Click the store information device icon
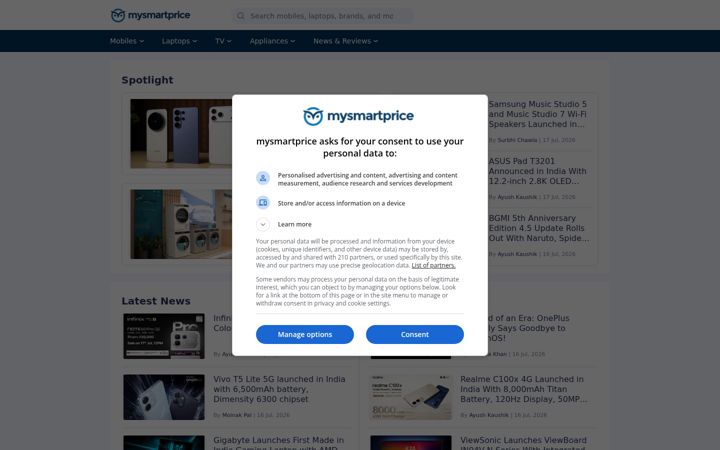The height and width of the screenshot is (450, 720). [x=263, y=202]
